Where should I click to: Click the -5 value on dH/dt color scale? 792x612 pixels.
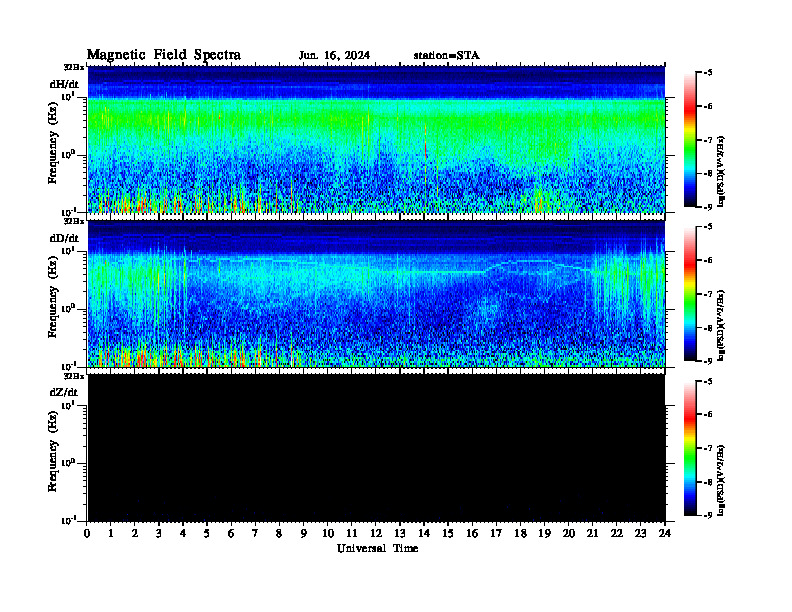coord(708,73)
